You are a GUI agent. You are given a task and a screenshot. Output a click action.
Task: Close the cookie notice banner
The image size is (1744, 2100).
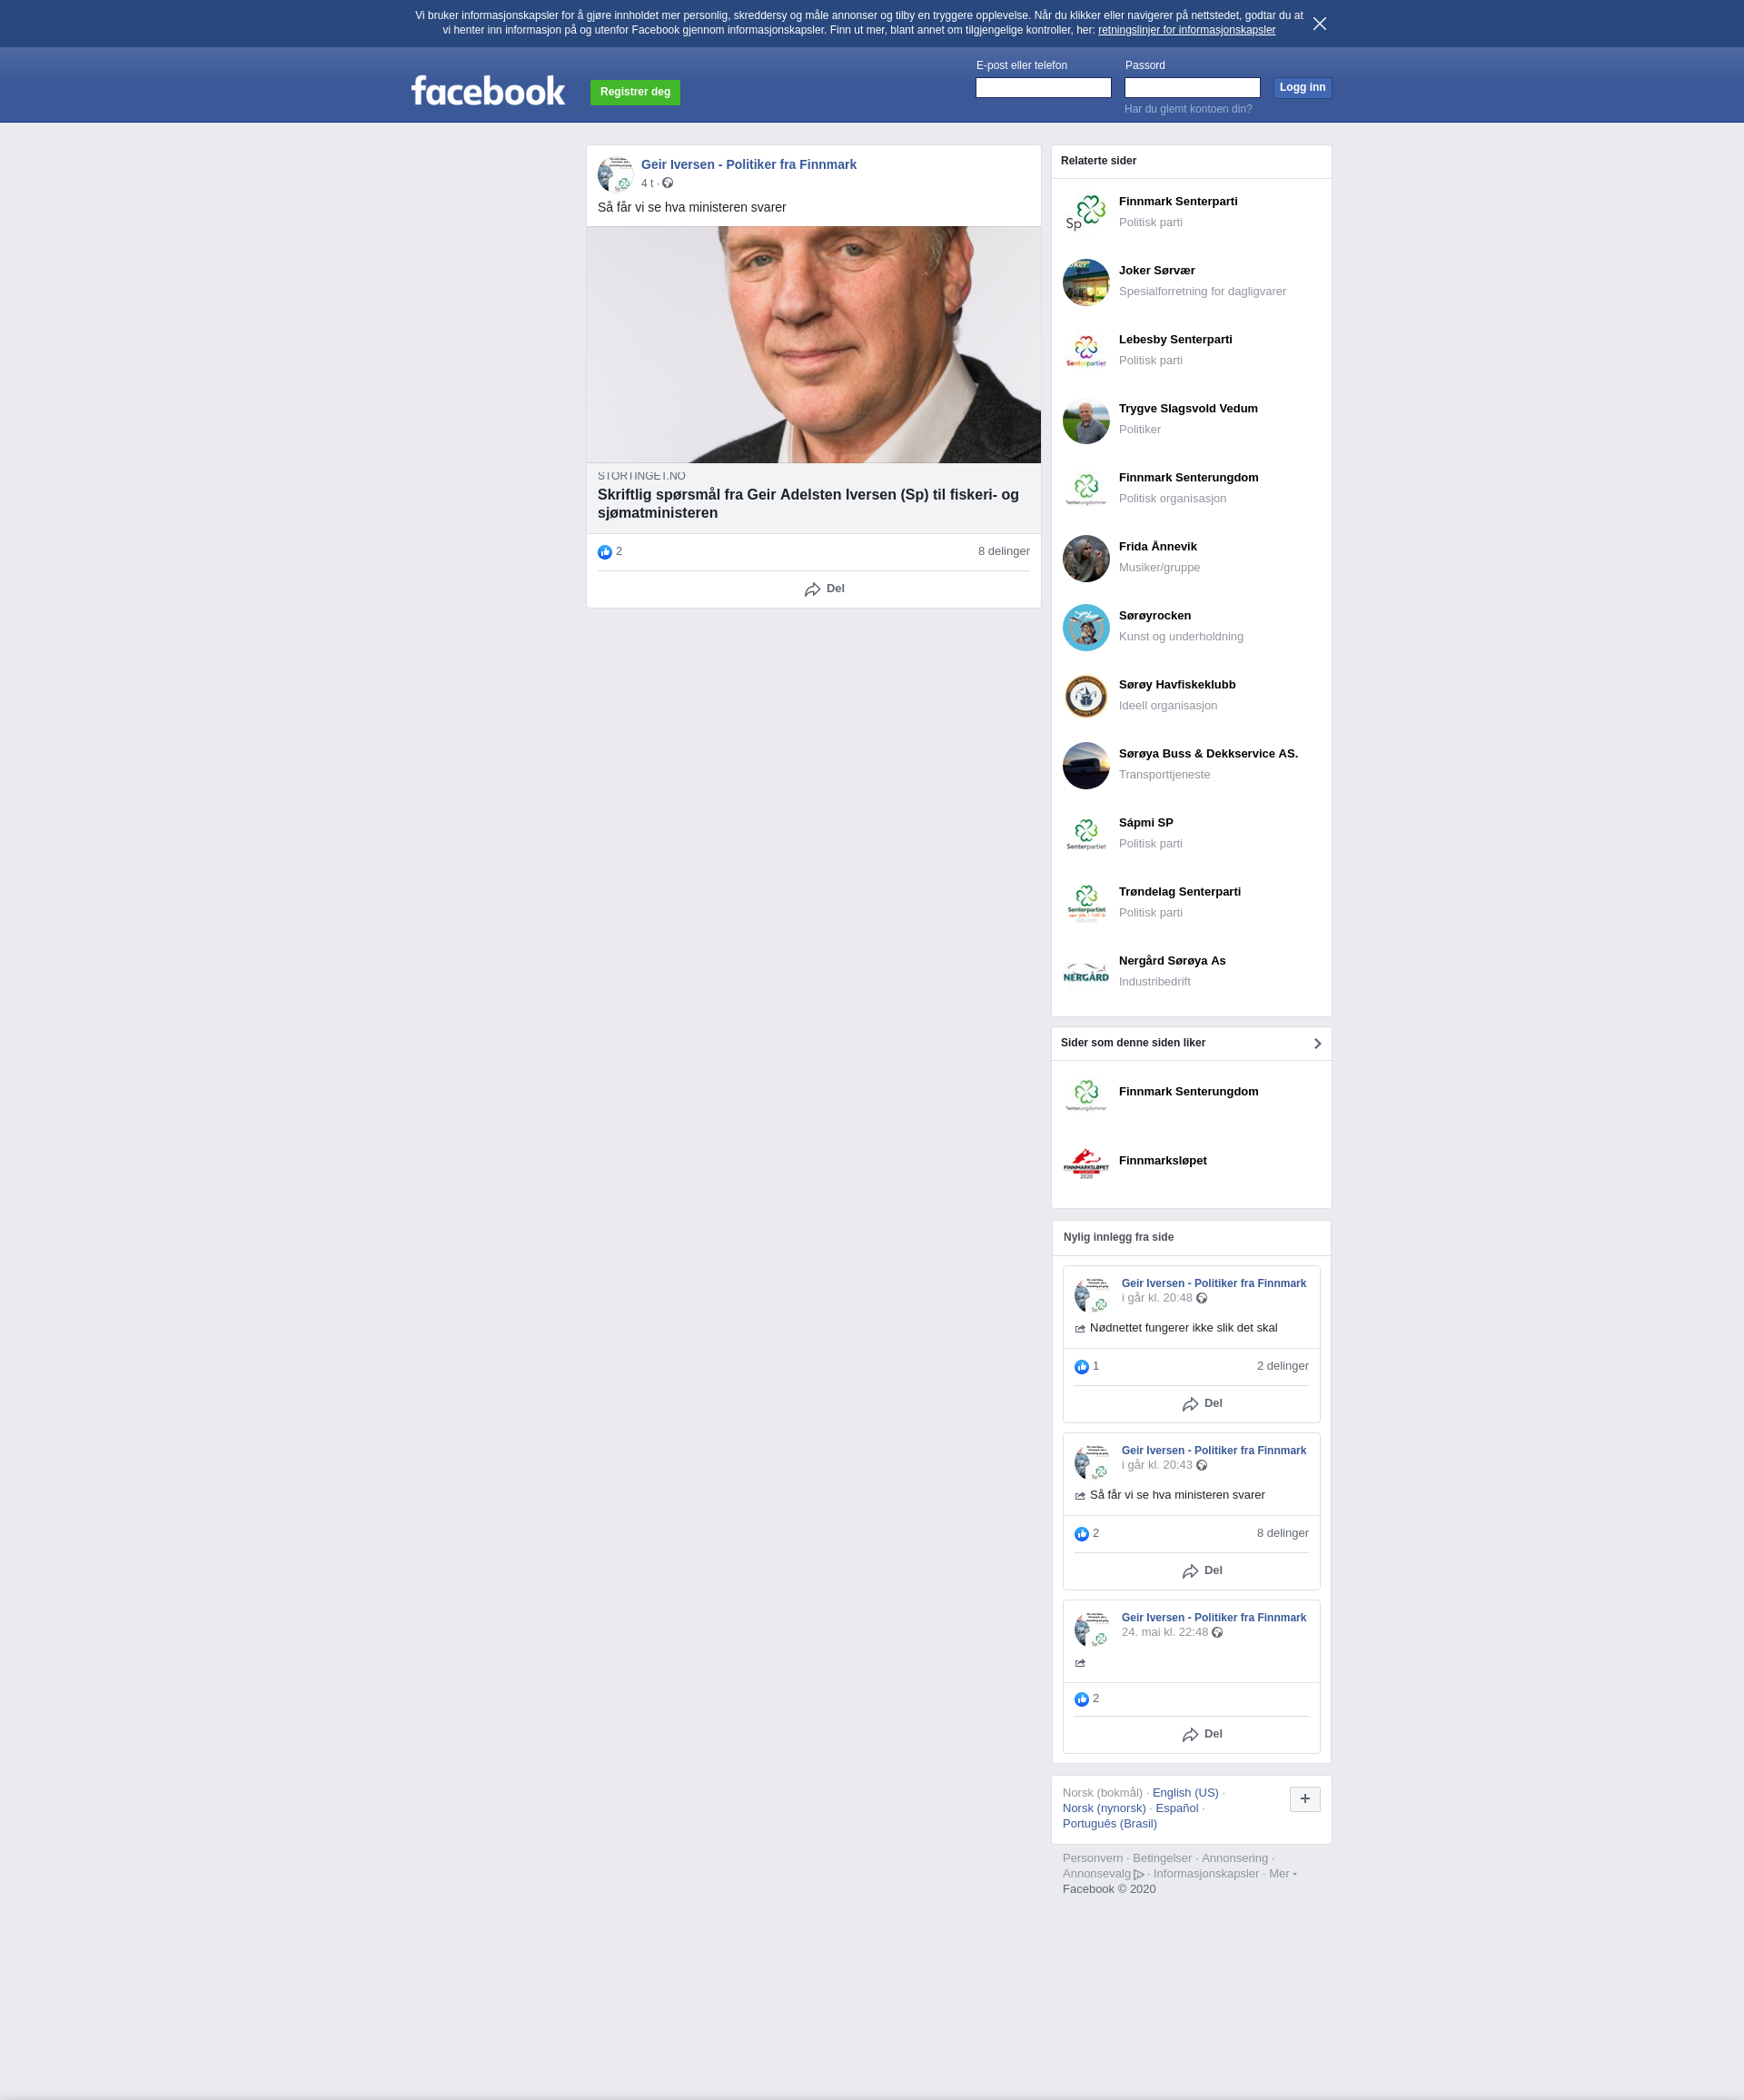click(1319, 24)
